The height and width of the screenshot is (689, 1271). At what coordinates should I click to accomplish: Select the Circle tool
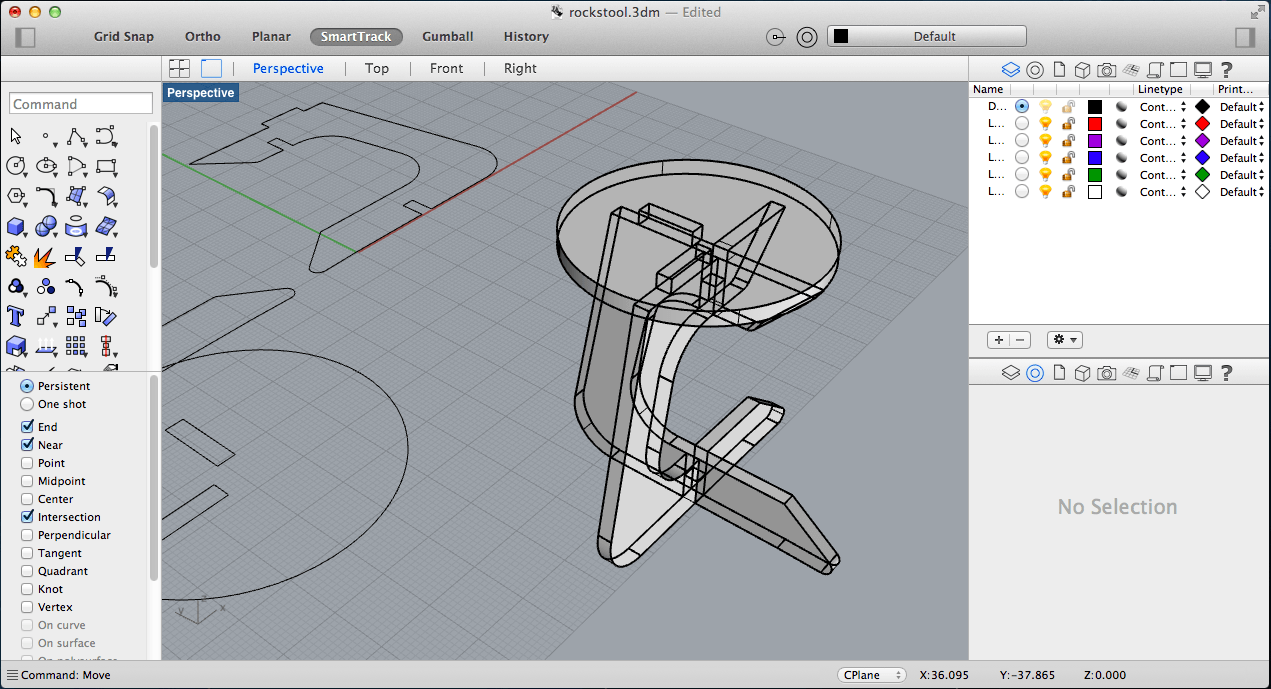pos(16,166)
